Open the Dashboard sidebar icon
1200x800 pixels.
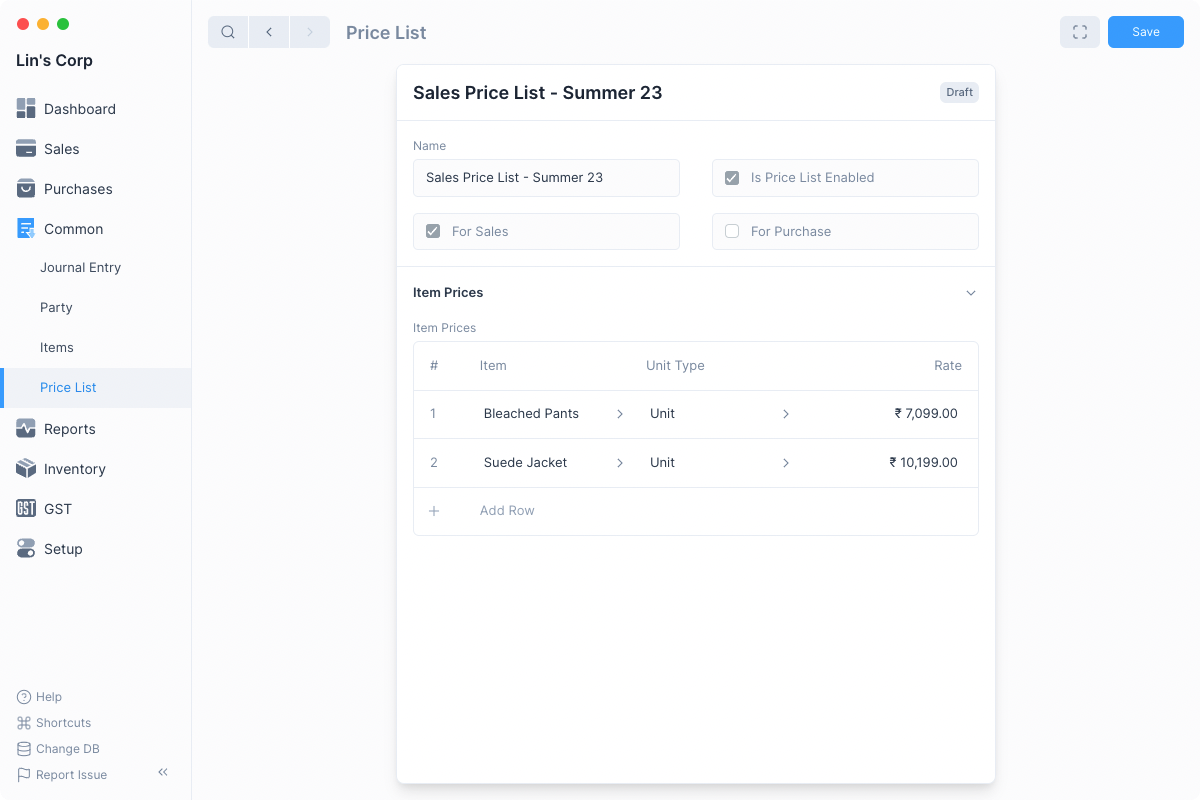pyautogui.click(x=26, y=109)
